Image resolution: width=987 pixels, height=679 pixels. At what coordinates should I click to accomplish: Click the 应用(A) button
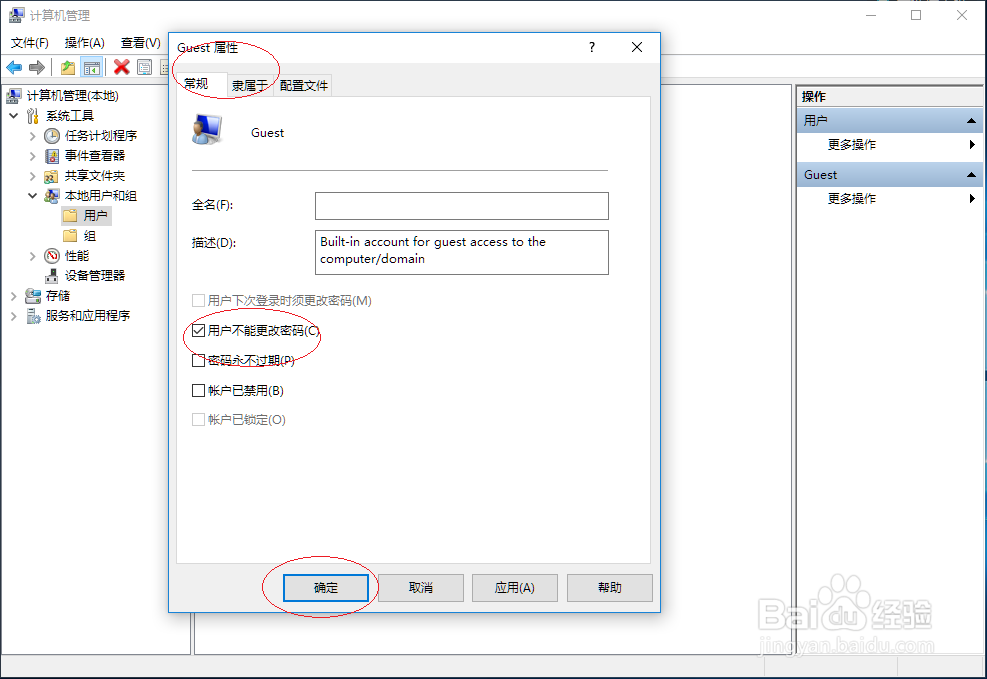pos(514,588)
